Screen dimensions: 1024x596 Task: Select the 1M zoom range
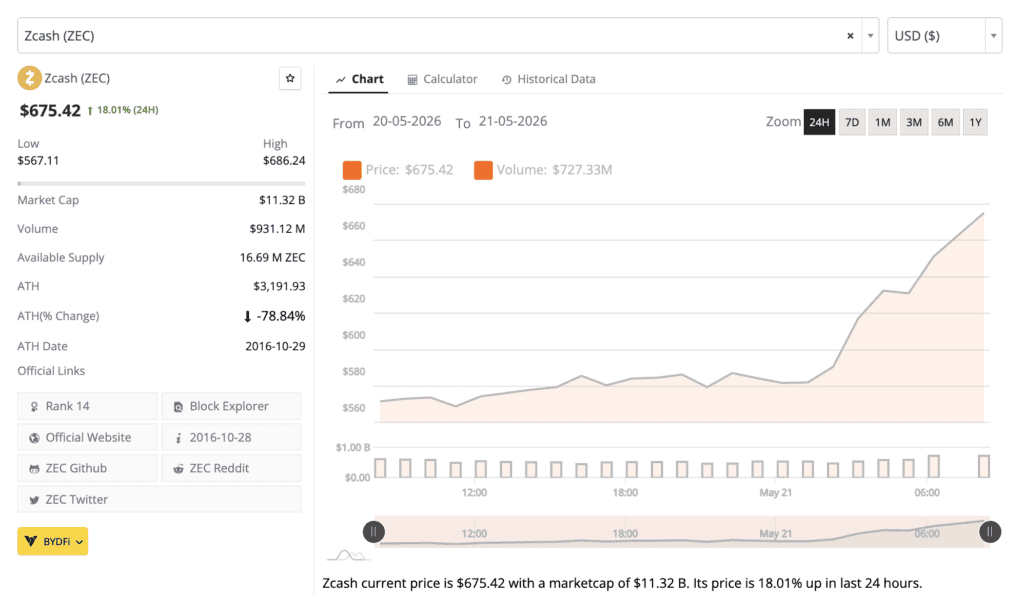coord(882,122)
